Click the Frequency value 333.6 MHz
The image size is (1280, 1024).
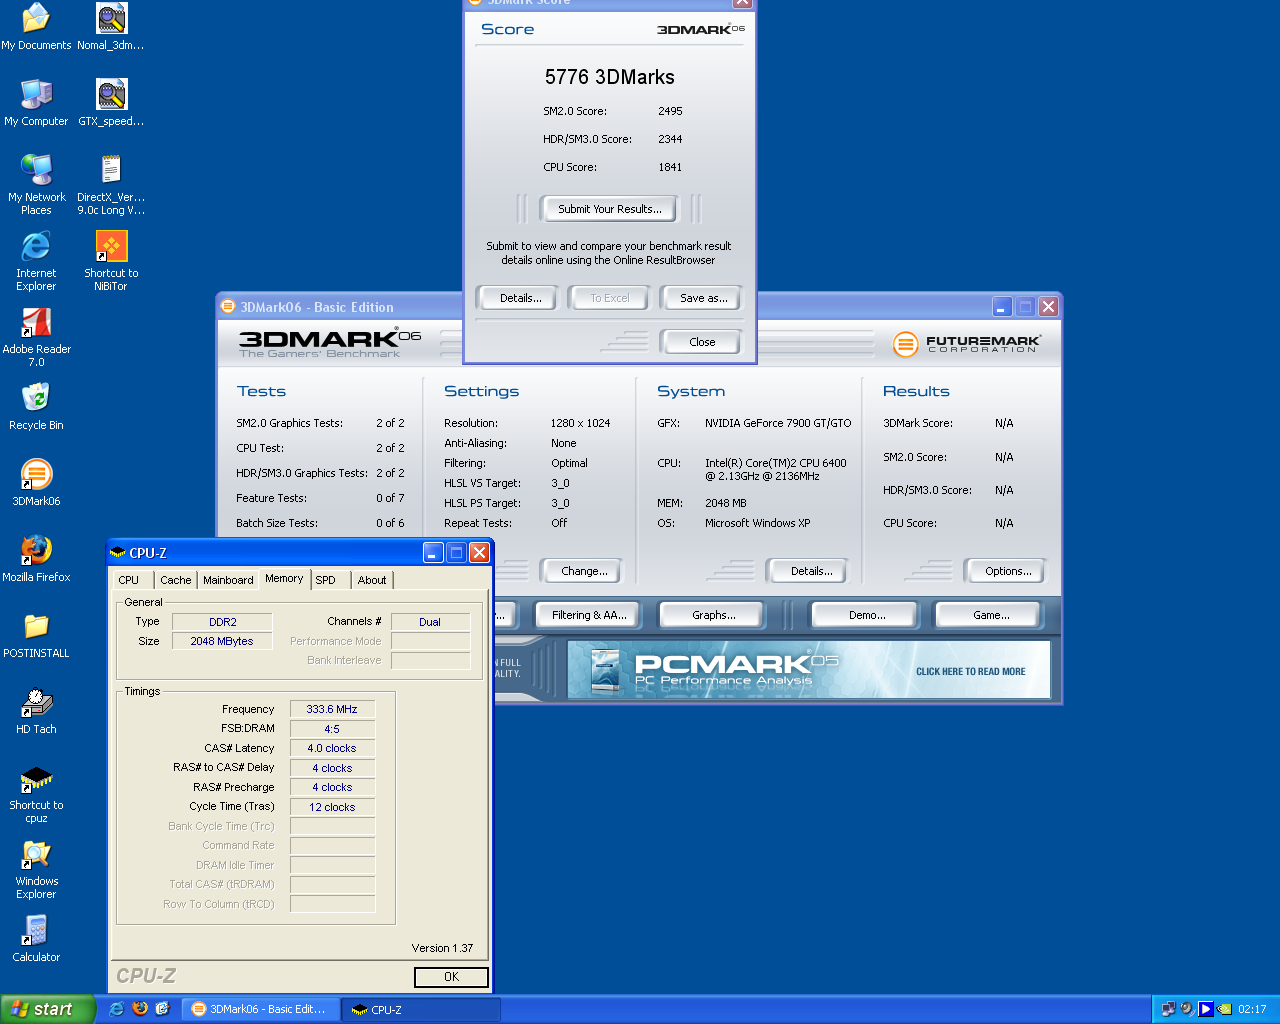(x=332, y=709)
